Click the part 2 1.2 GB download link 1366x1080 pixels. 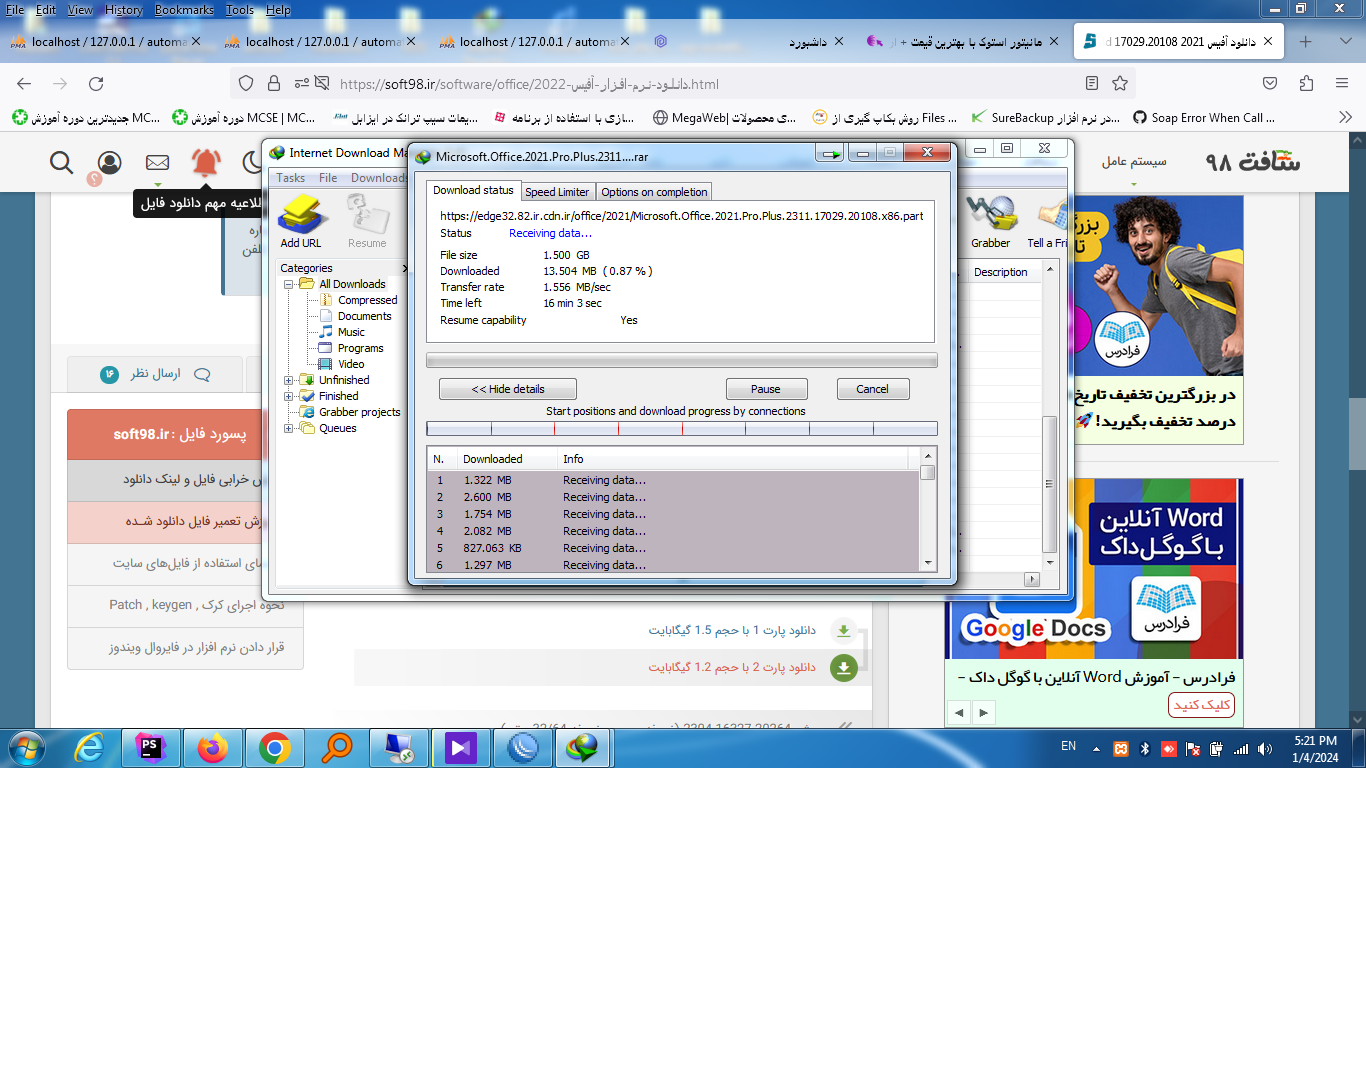click(732, 668)
